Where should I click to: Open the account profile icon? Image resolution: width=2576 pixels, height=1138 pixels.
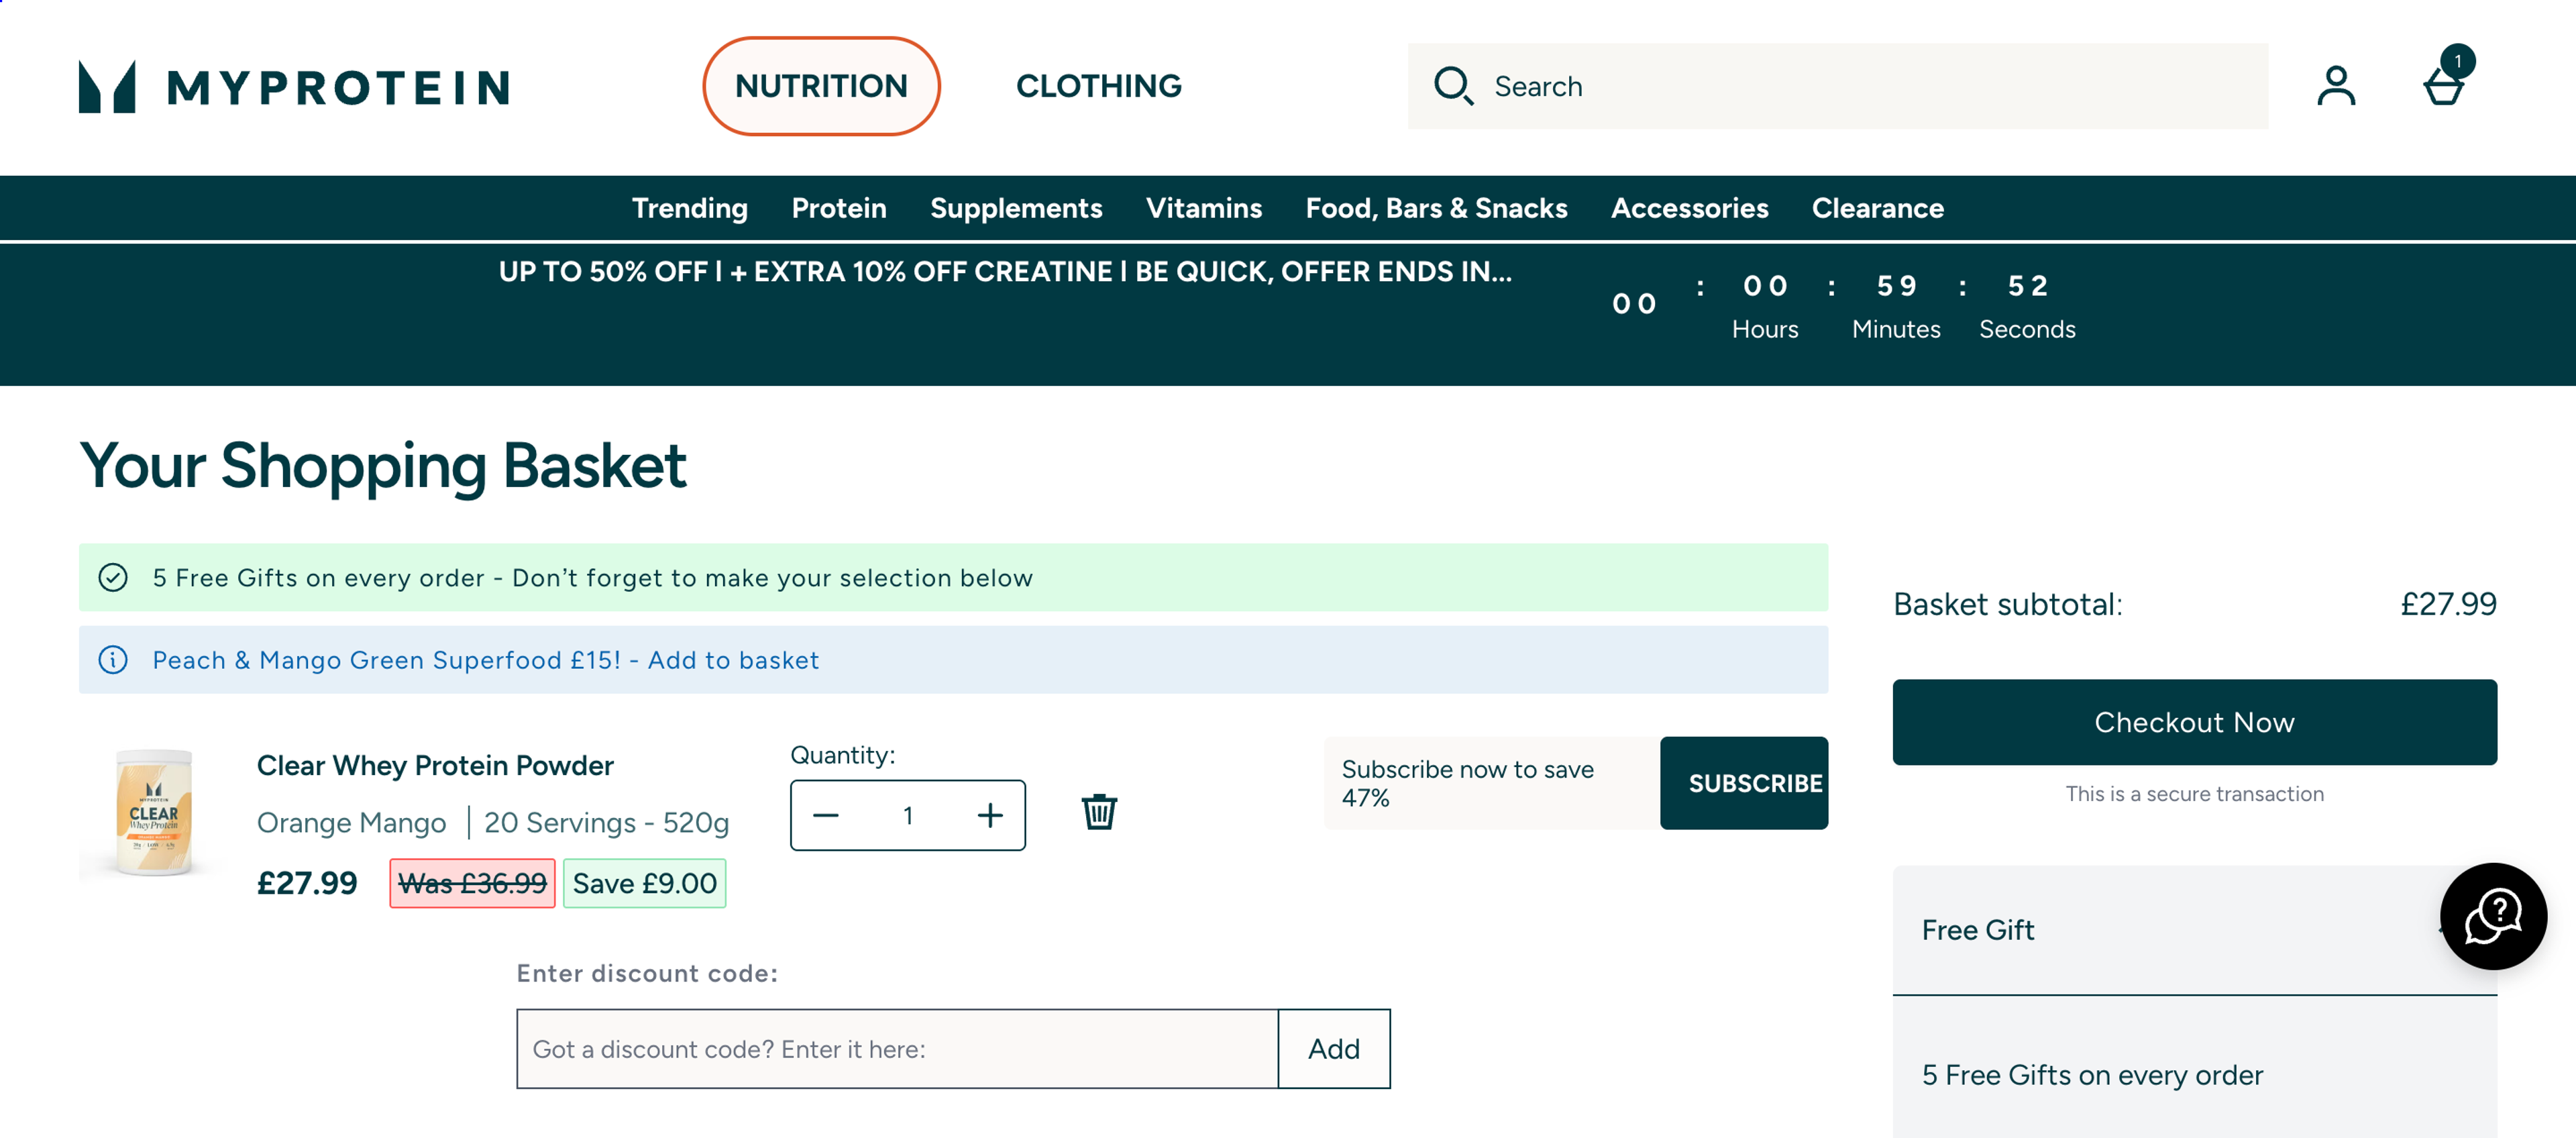pos(2337,87)
